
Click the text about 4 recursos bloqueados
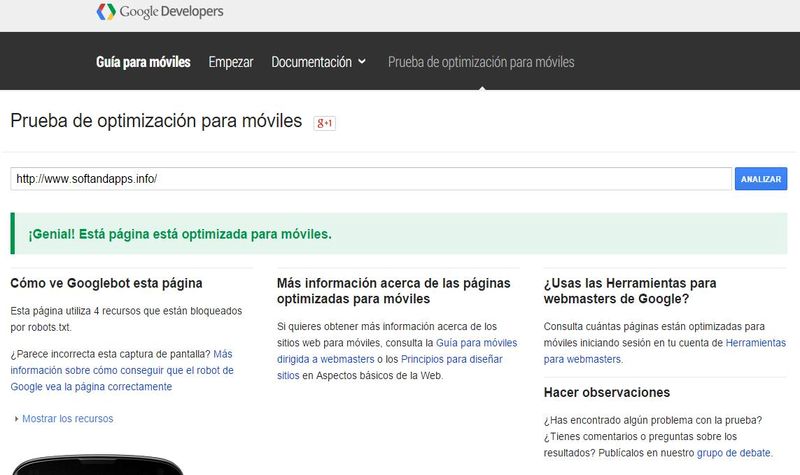pyautogui.click(x=126, y=319)
